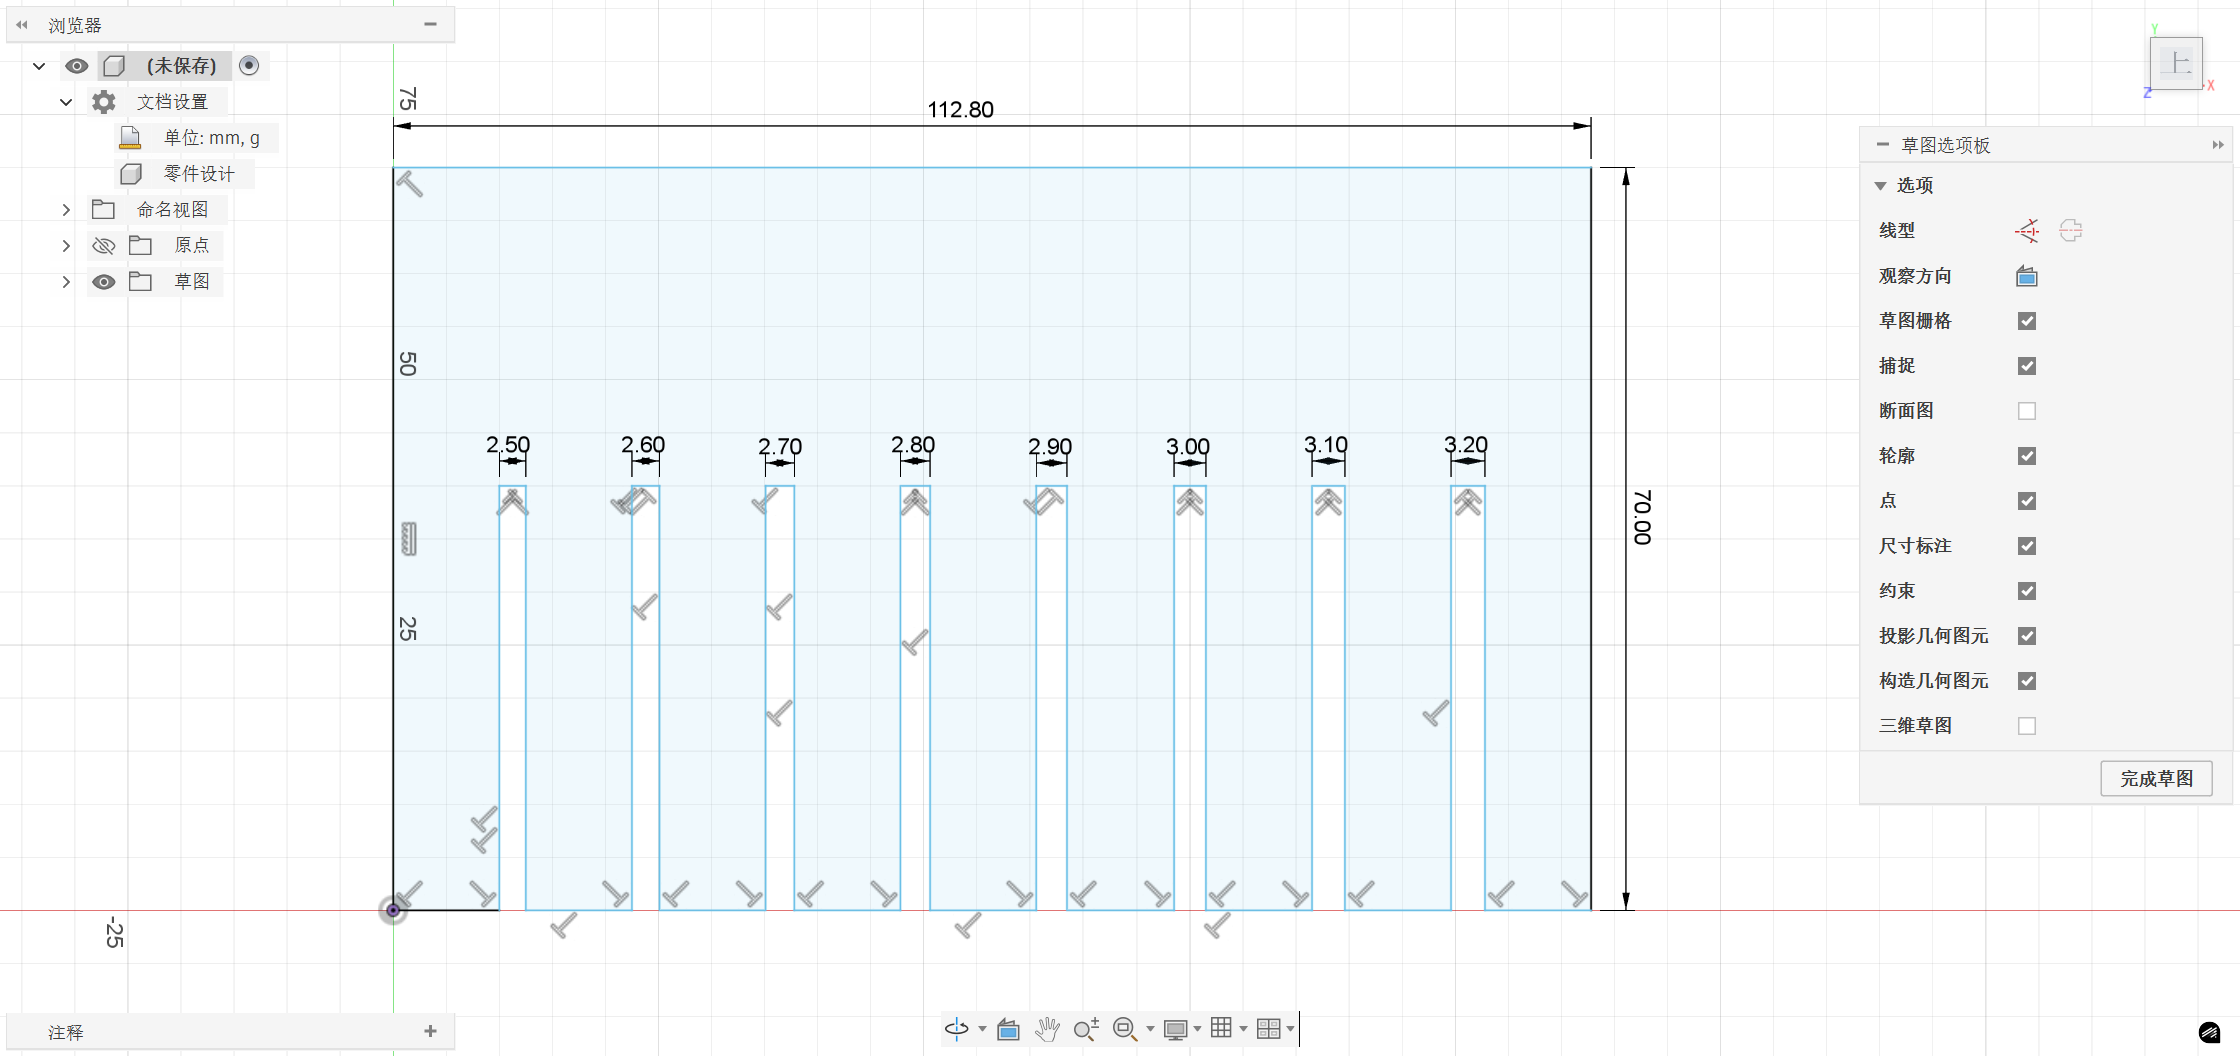Image resolution: width=2240 pixels, height=1056 pixels.
Task: Toggle the 捕捉 checkbox
Action: click(x=2027, y=366)
